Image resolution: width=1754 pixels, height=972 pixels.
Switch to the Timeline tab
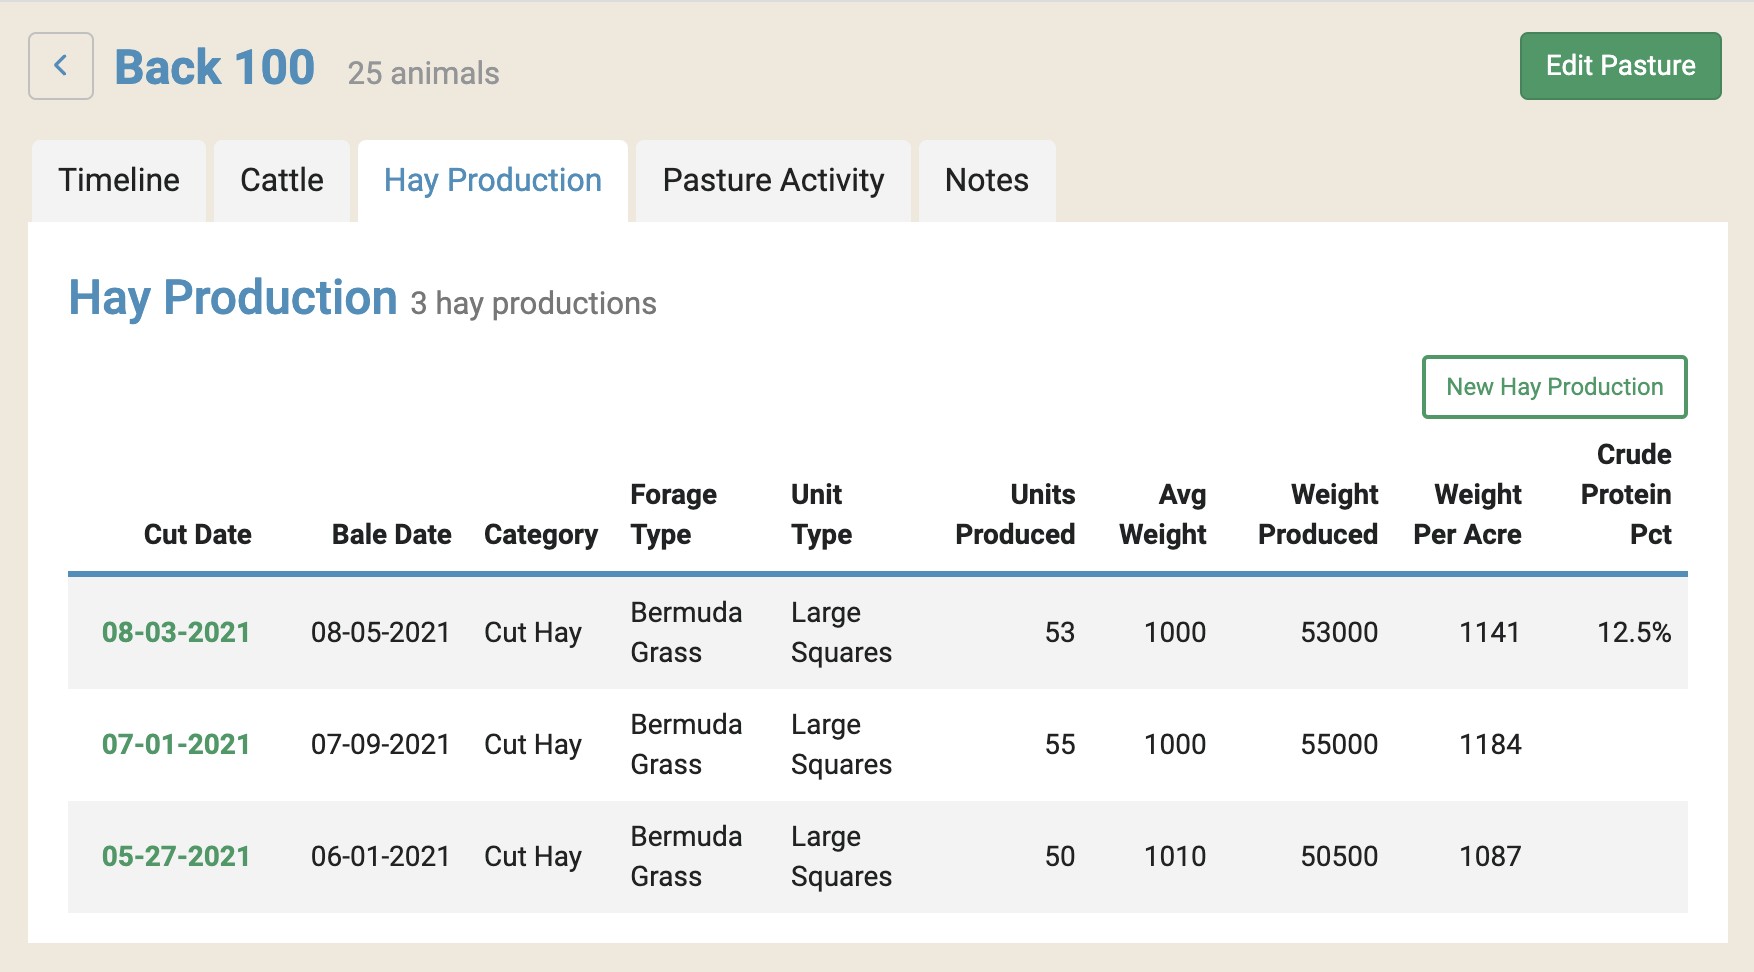[x=119, y=181]
